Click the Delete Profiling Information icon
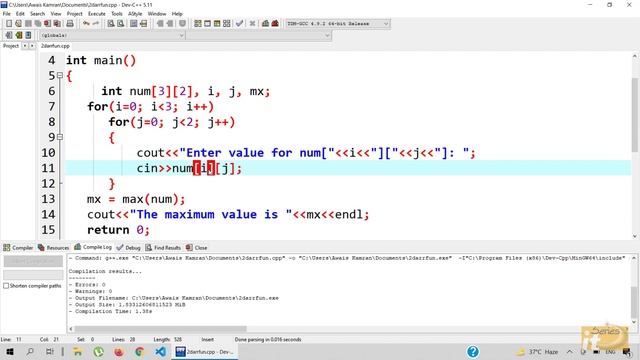This screenshot has width=640, height=360. coord(275,24)
